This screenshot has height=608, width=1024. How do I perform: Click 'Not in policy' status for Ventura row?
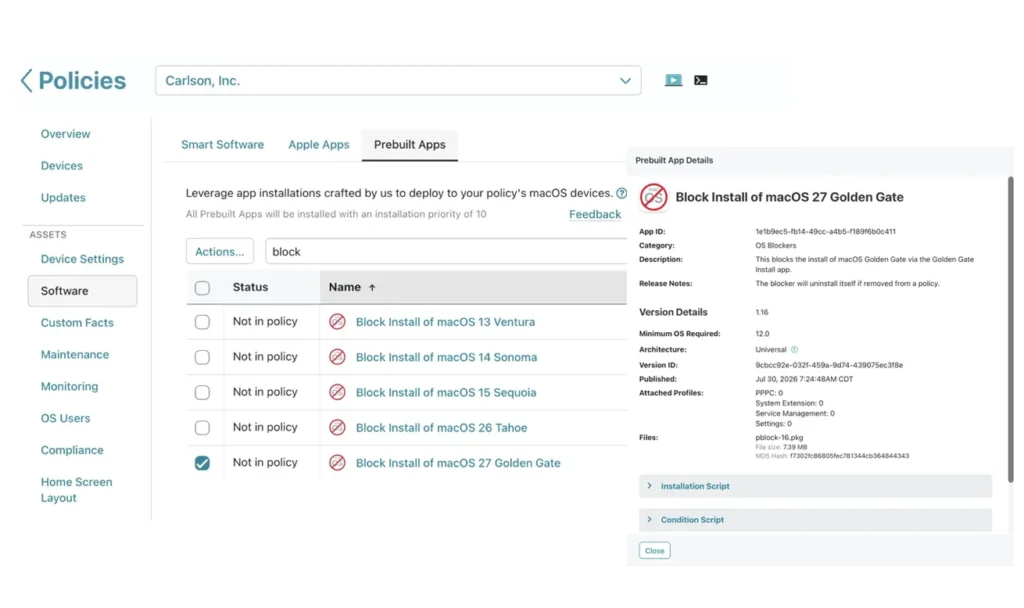pyautogui.click(x=265, y=321)
